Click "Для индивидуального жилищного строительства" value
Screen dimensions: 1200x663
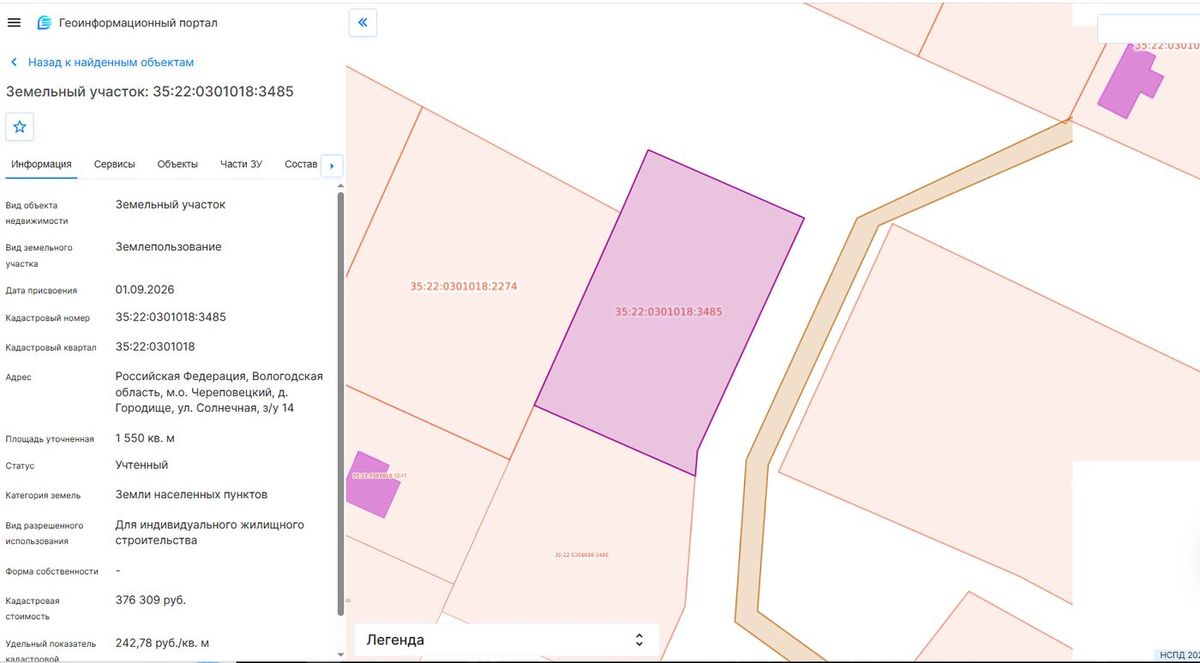(x=210, y=532)
